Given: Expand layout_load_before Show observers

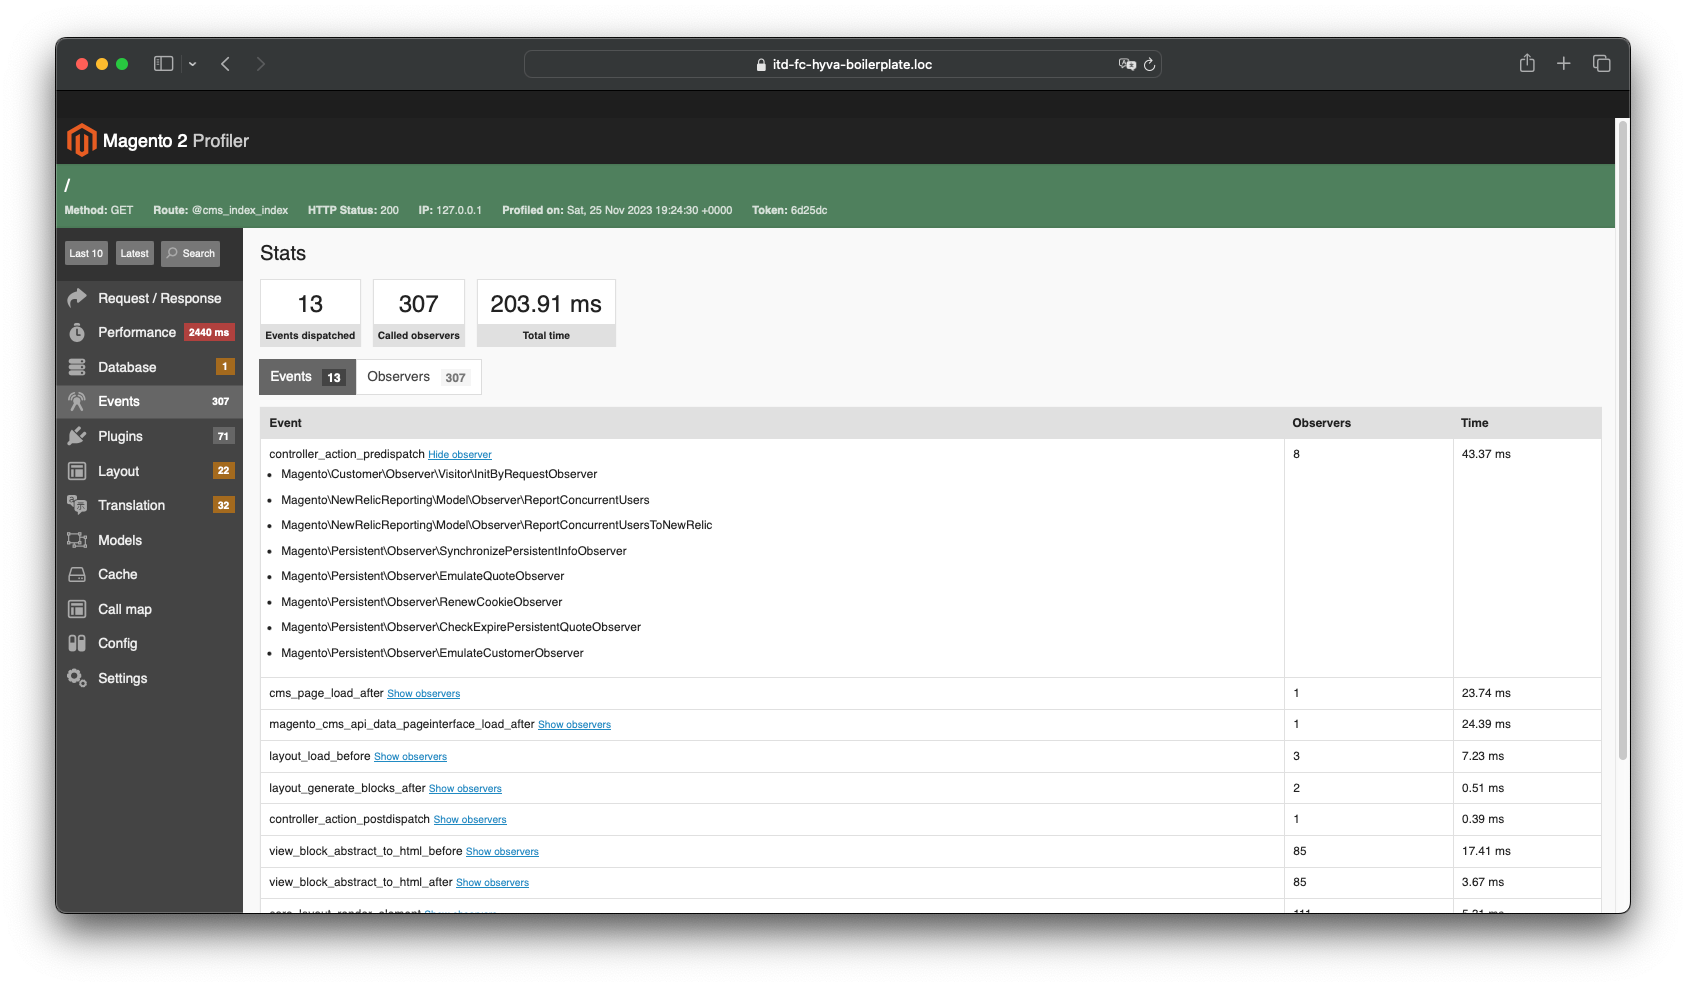Looking at the screenshot, I should (x=410, y=757).
